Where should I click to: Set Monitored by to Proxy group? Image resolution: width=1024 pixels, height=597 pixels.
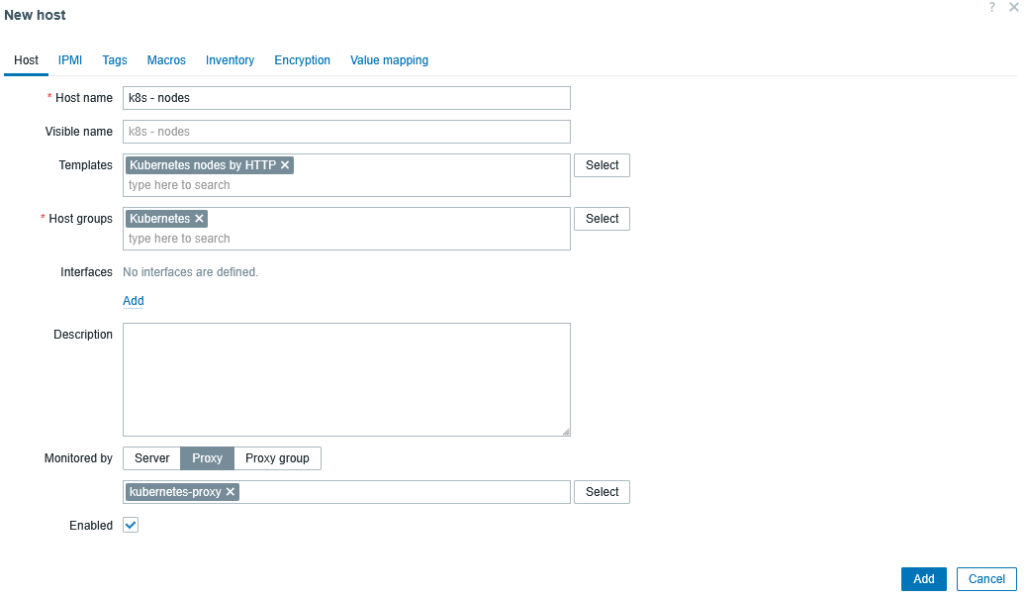(277, 458)
